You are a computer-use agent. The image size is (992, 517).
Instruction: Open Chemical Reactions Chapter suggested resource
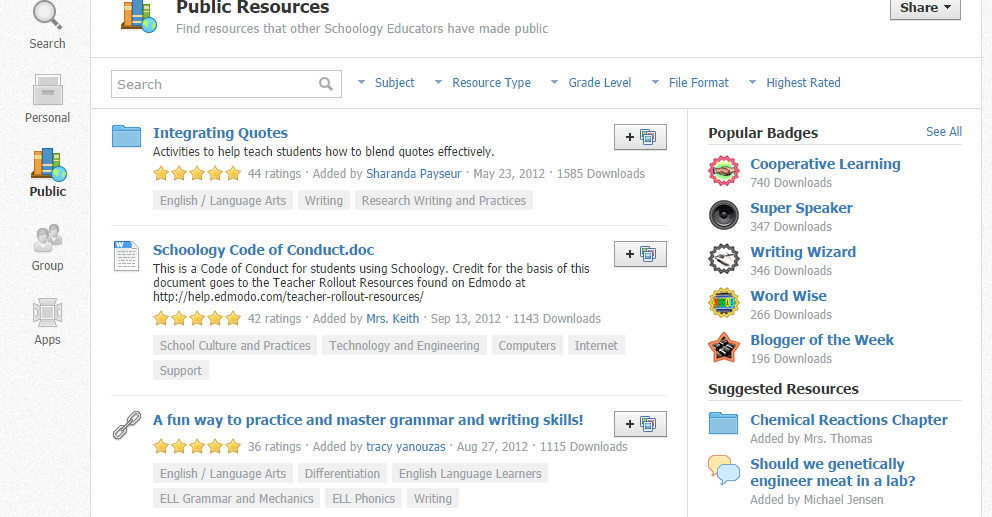849,420
